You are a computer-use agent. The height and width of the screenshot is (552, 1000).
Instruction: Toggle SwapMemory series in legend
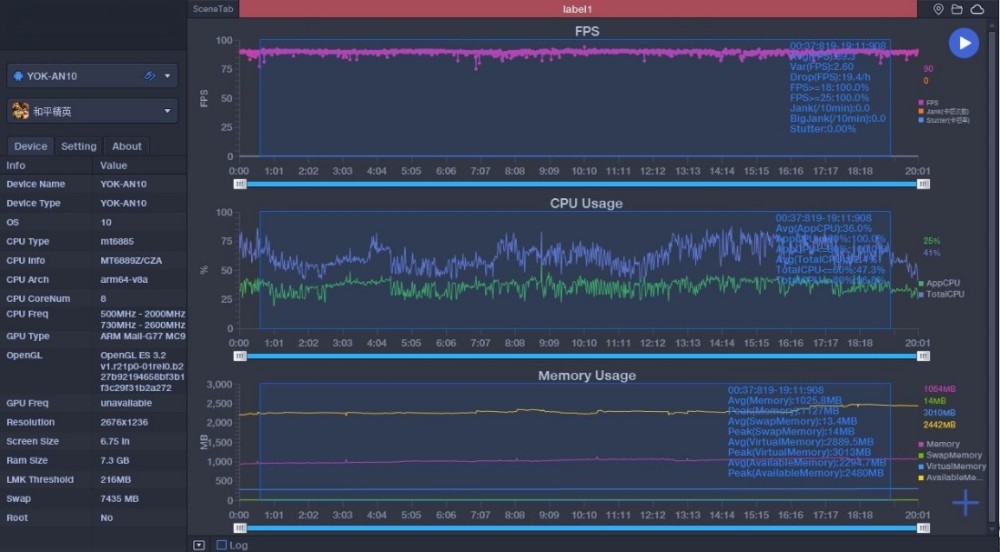(950, 455)
